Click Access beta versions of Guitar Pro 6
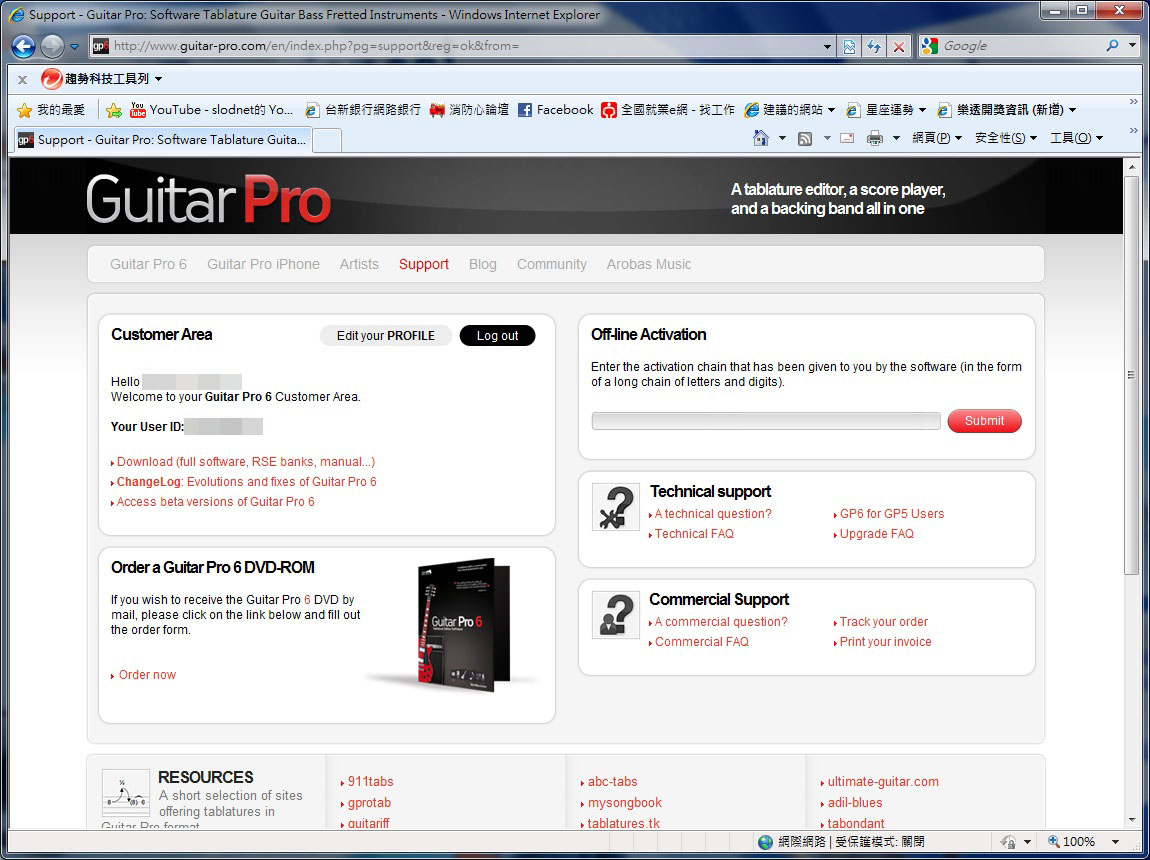 click(x=216, y=501)
